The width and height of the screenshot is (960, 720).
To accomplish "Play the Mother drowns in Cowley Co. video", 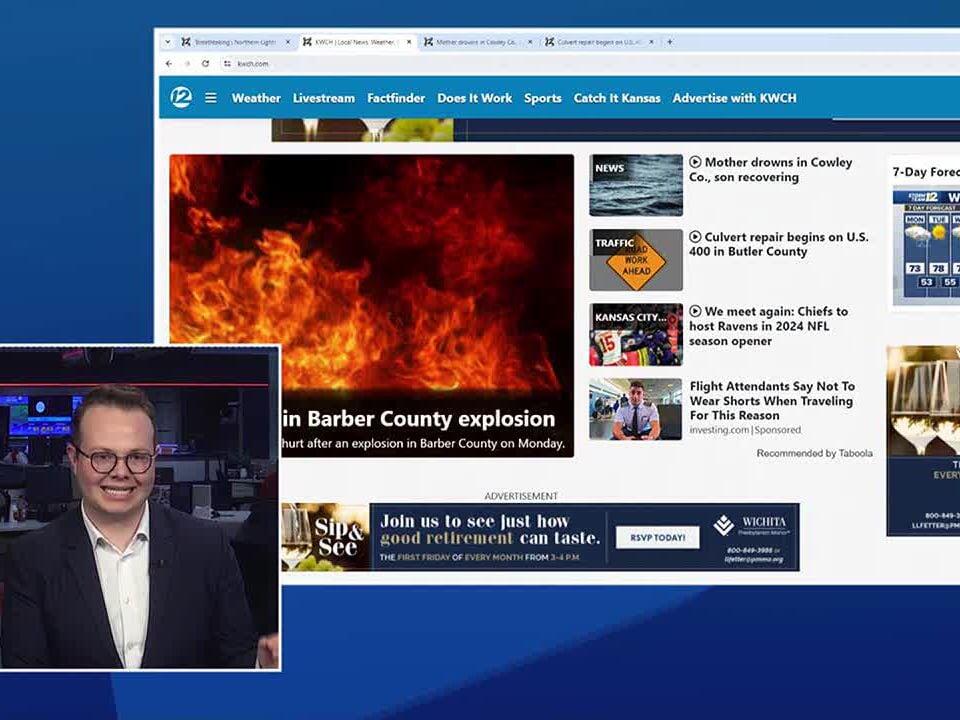I will pos(694,162).
